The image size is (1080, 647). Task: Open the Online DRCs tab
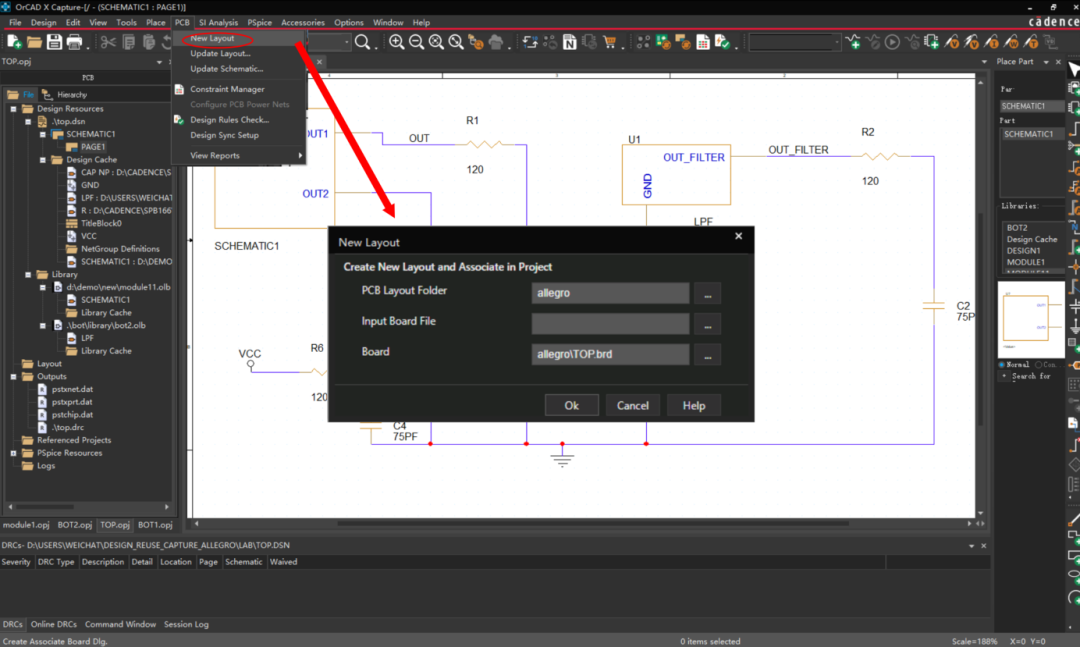53,624
